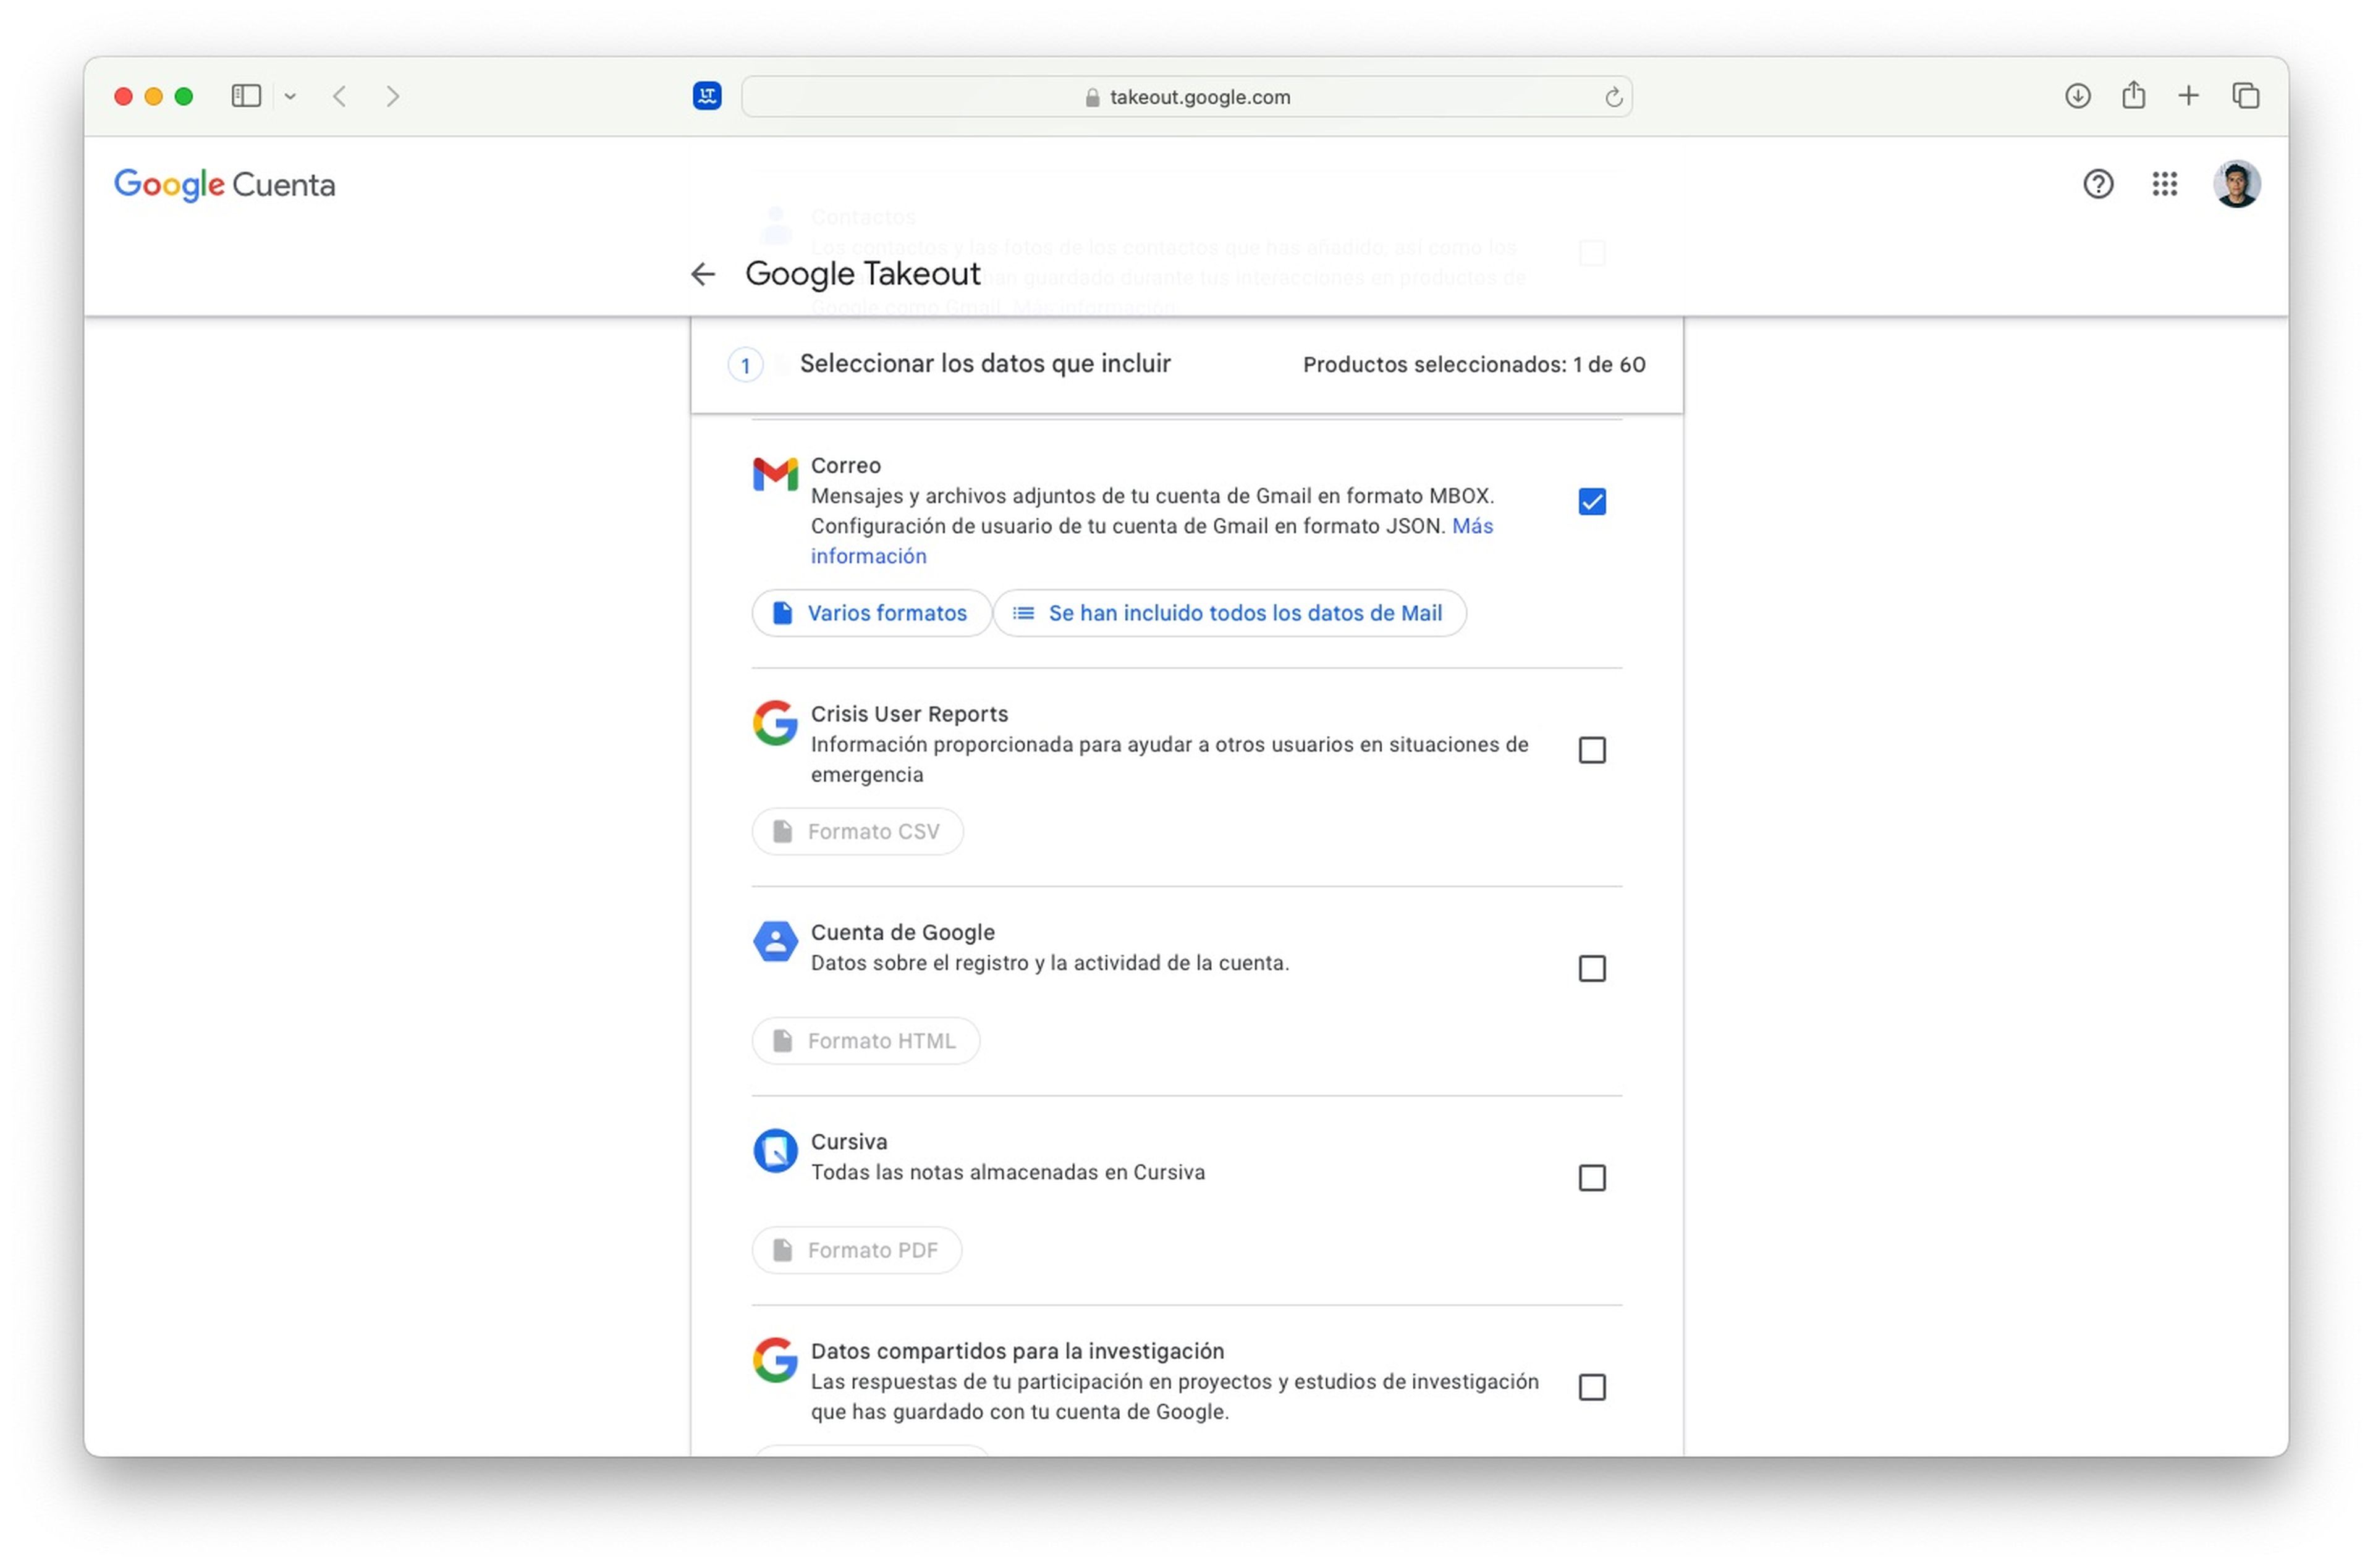
Task: Click the Google icon beside Crisis User Reports
Action: [x=775, y=723]
